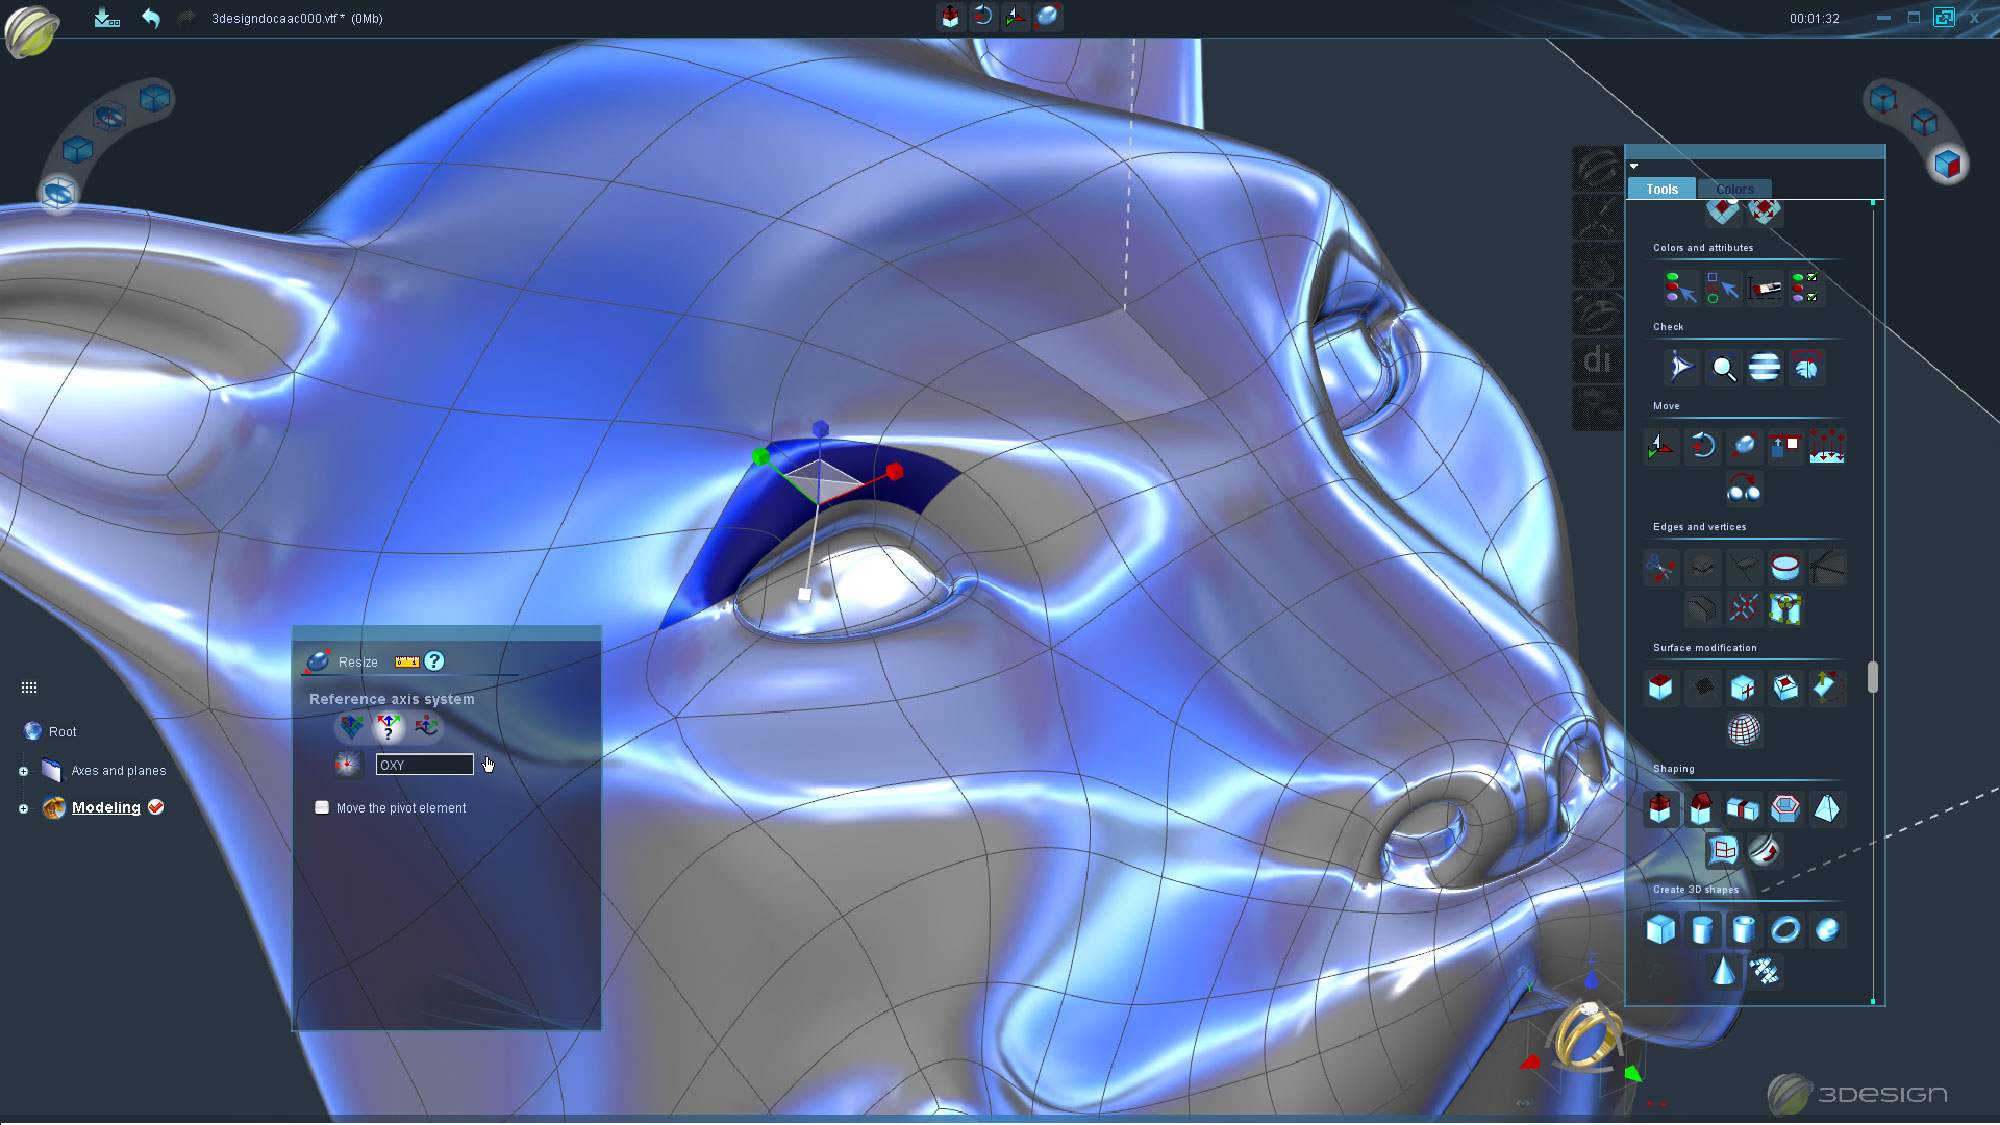The width and height of the screenshot is (2000, 1125).
Task: Expand the Modeling tree node
Action: (23, 808)
